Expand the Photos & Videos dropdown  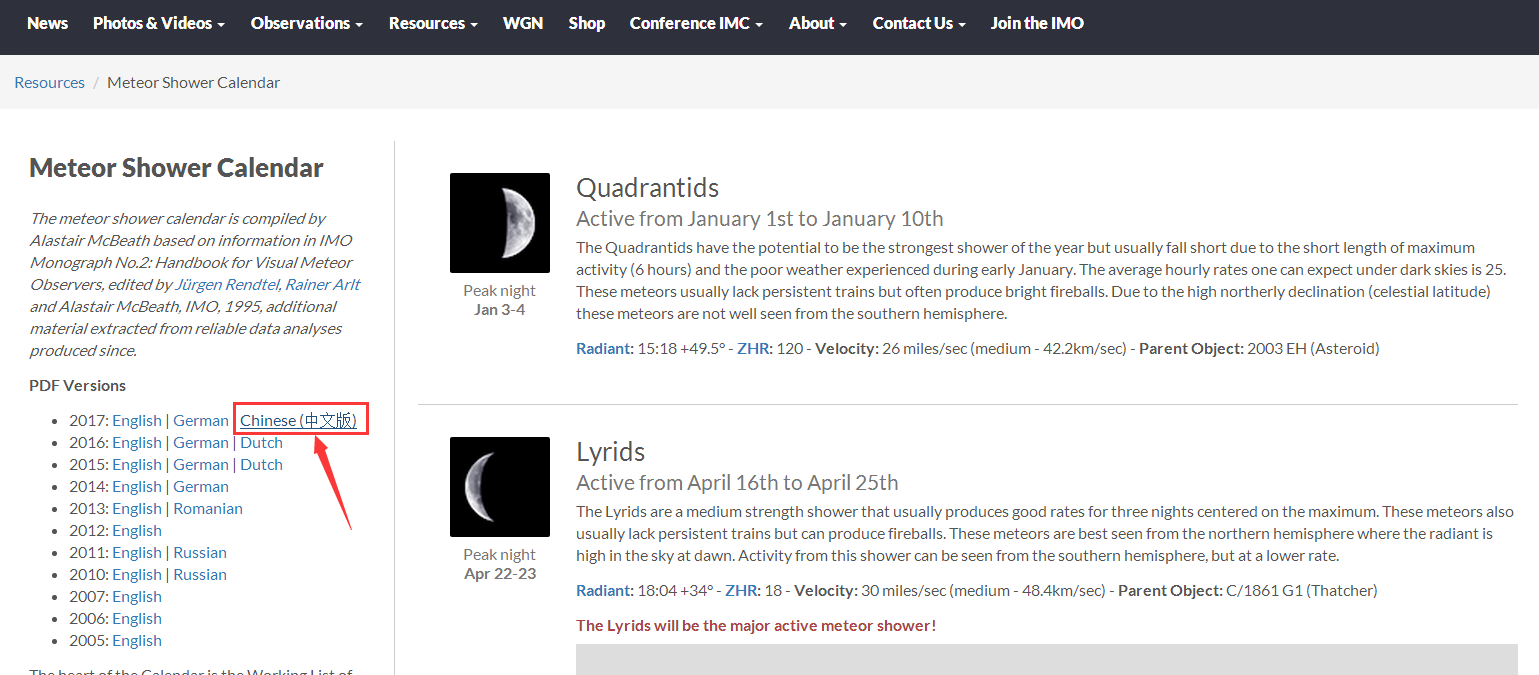point(158,23)
